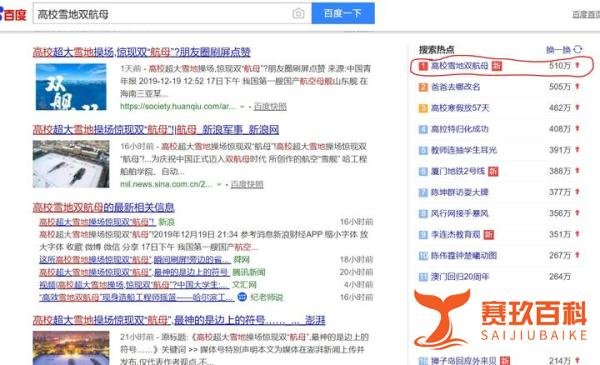The image size is (600, 365).
Task: Click the red up arrow beside 510万
Action: click(x=577, y=65)
